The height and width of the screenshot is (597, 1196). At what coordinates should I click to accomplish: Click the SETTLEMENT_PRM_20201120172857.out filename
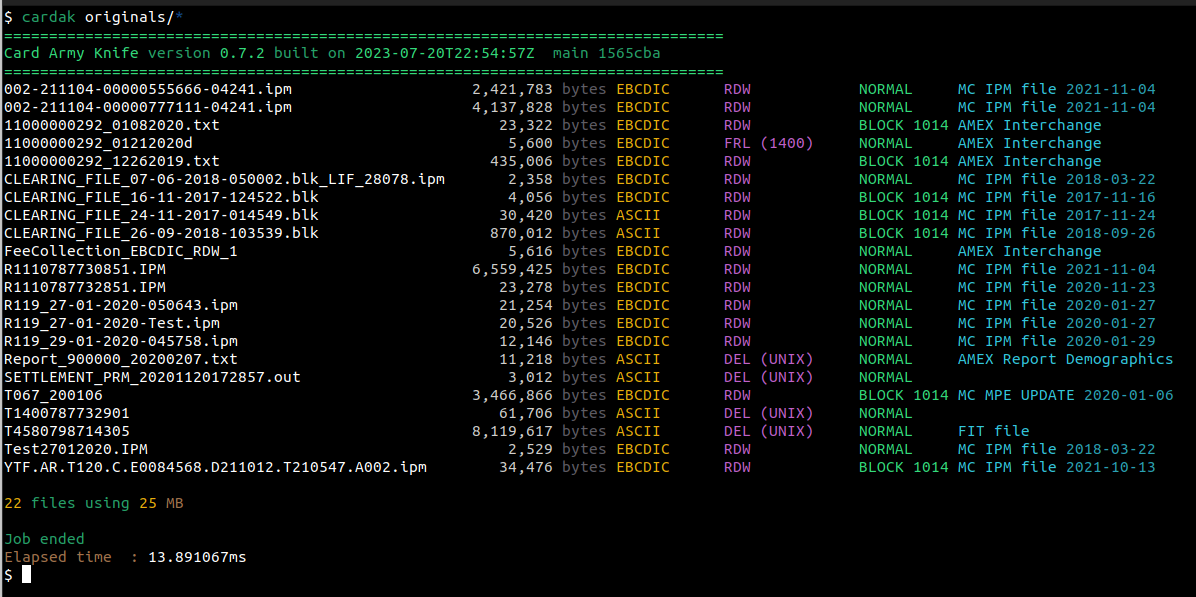pos(152,377)
